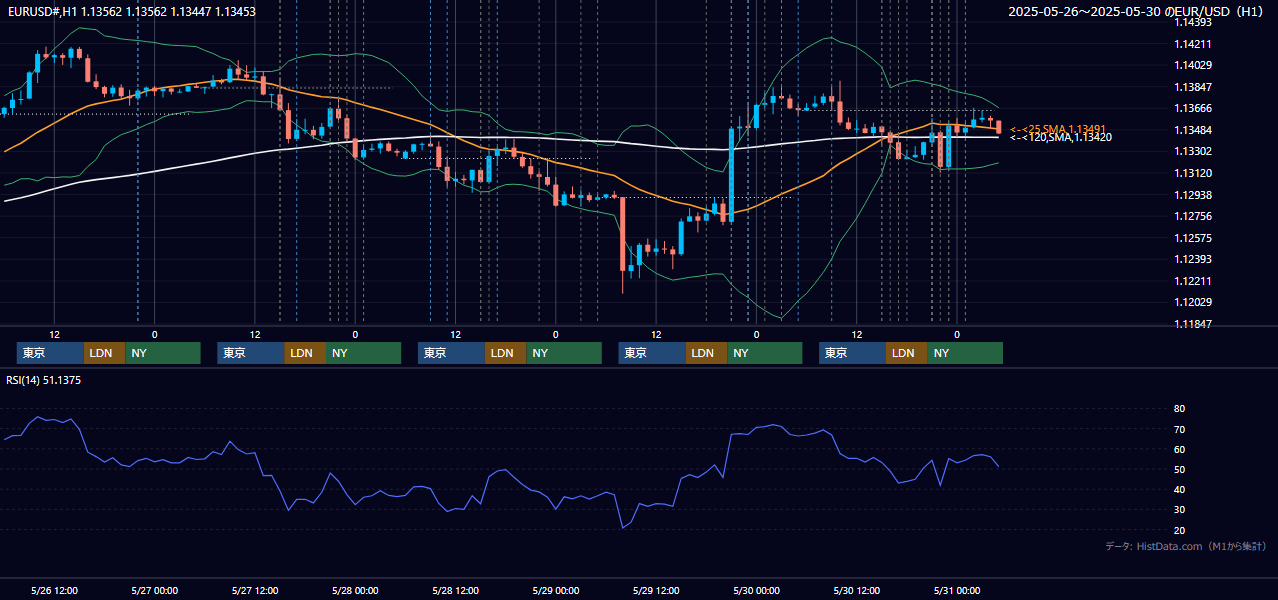
Task: Click the 5/27 00:00 date axis label
Action: 154,590
